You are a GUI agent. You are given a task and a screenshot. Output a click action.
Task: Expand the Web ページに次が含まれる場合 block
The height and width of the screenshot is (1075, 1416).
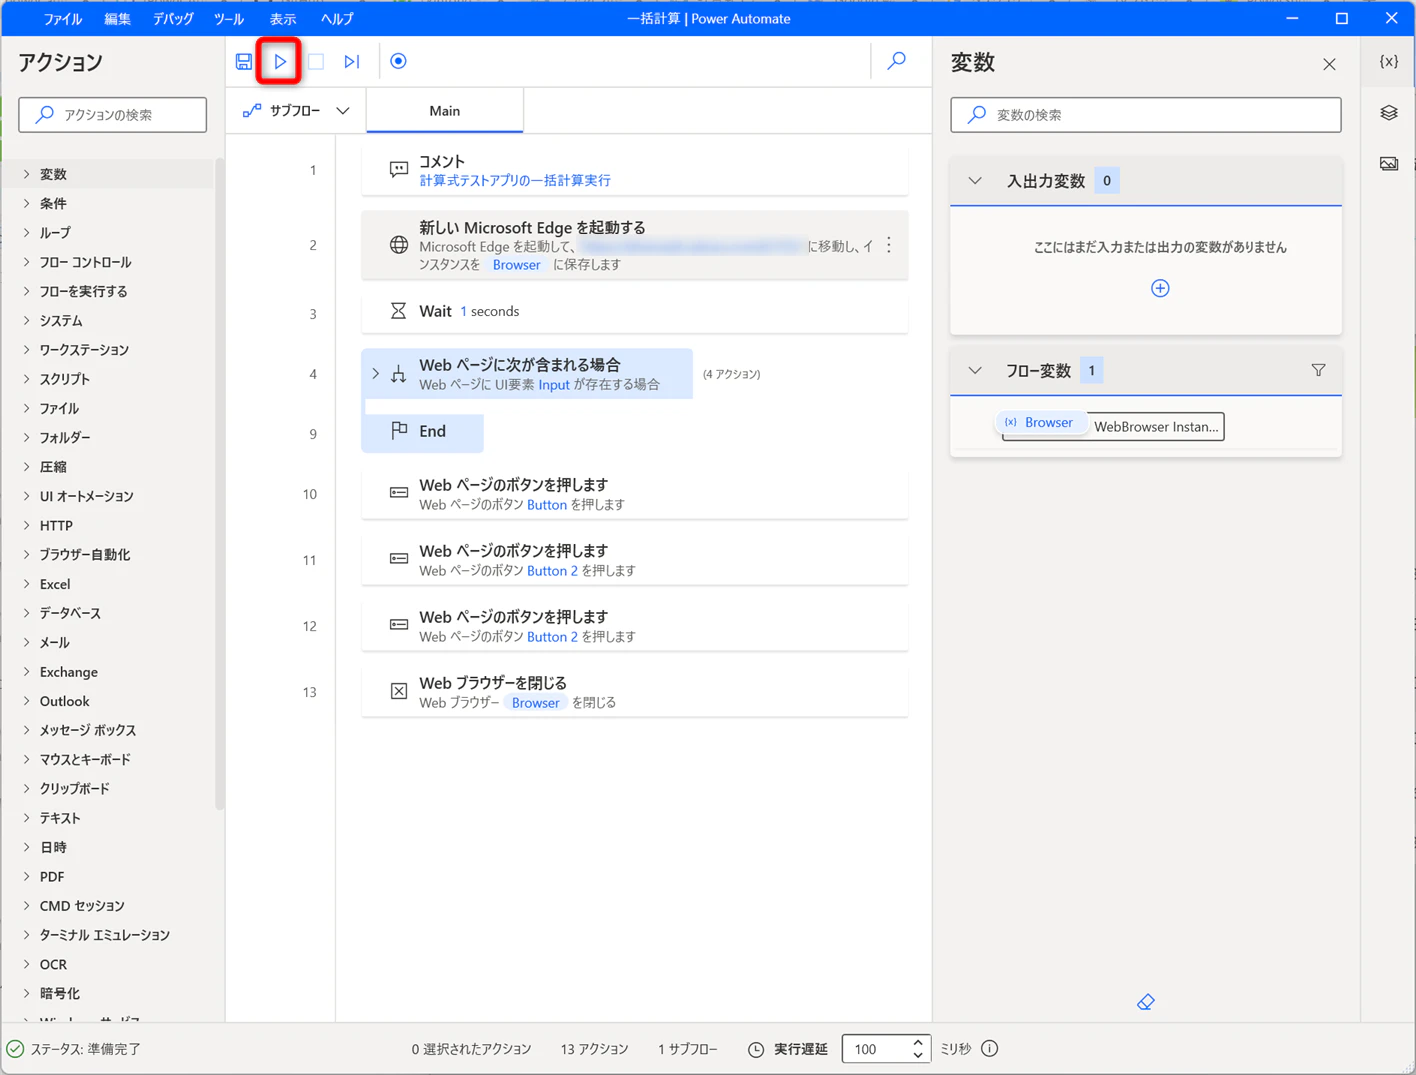tap(376, 374)
